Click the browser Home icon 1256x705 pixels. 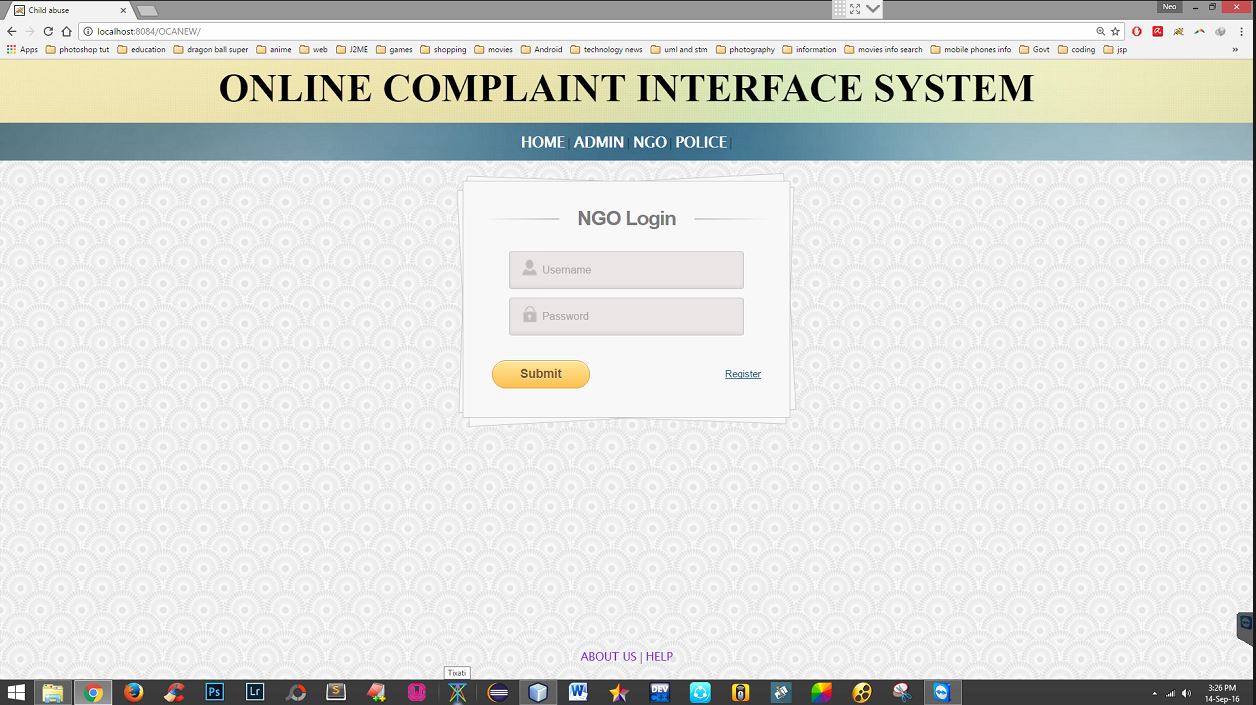coord(66,32)
